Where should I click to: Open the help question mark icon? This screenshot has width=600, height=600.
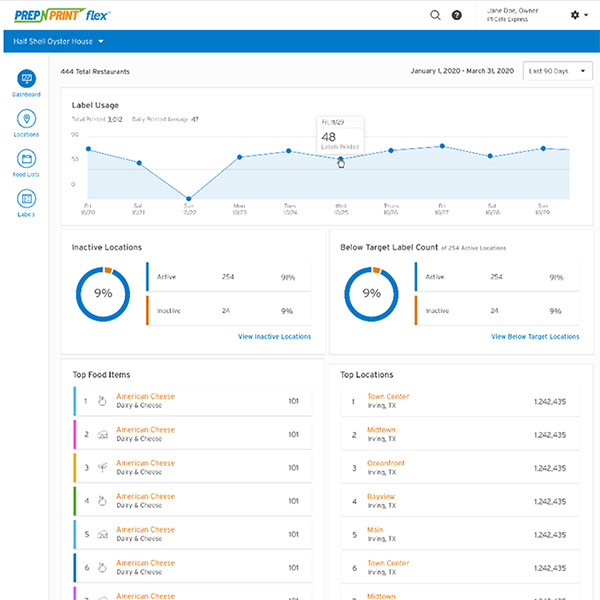pos(457,15)
